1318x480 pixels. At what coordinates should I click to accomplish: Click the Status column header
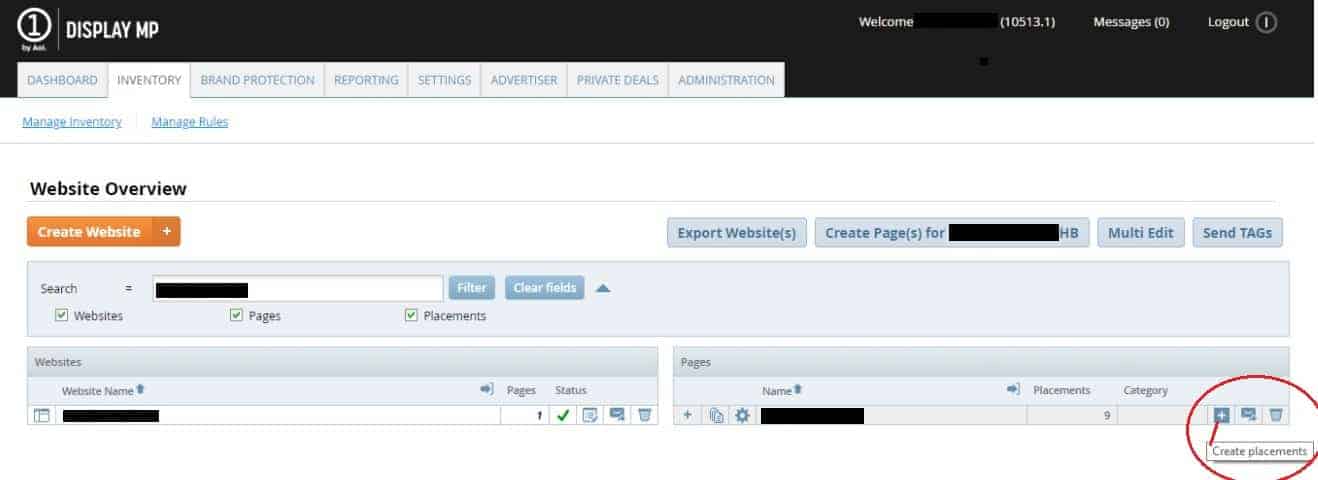pos(571,390)
